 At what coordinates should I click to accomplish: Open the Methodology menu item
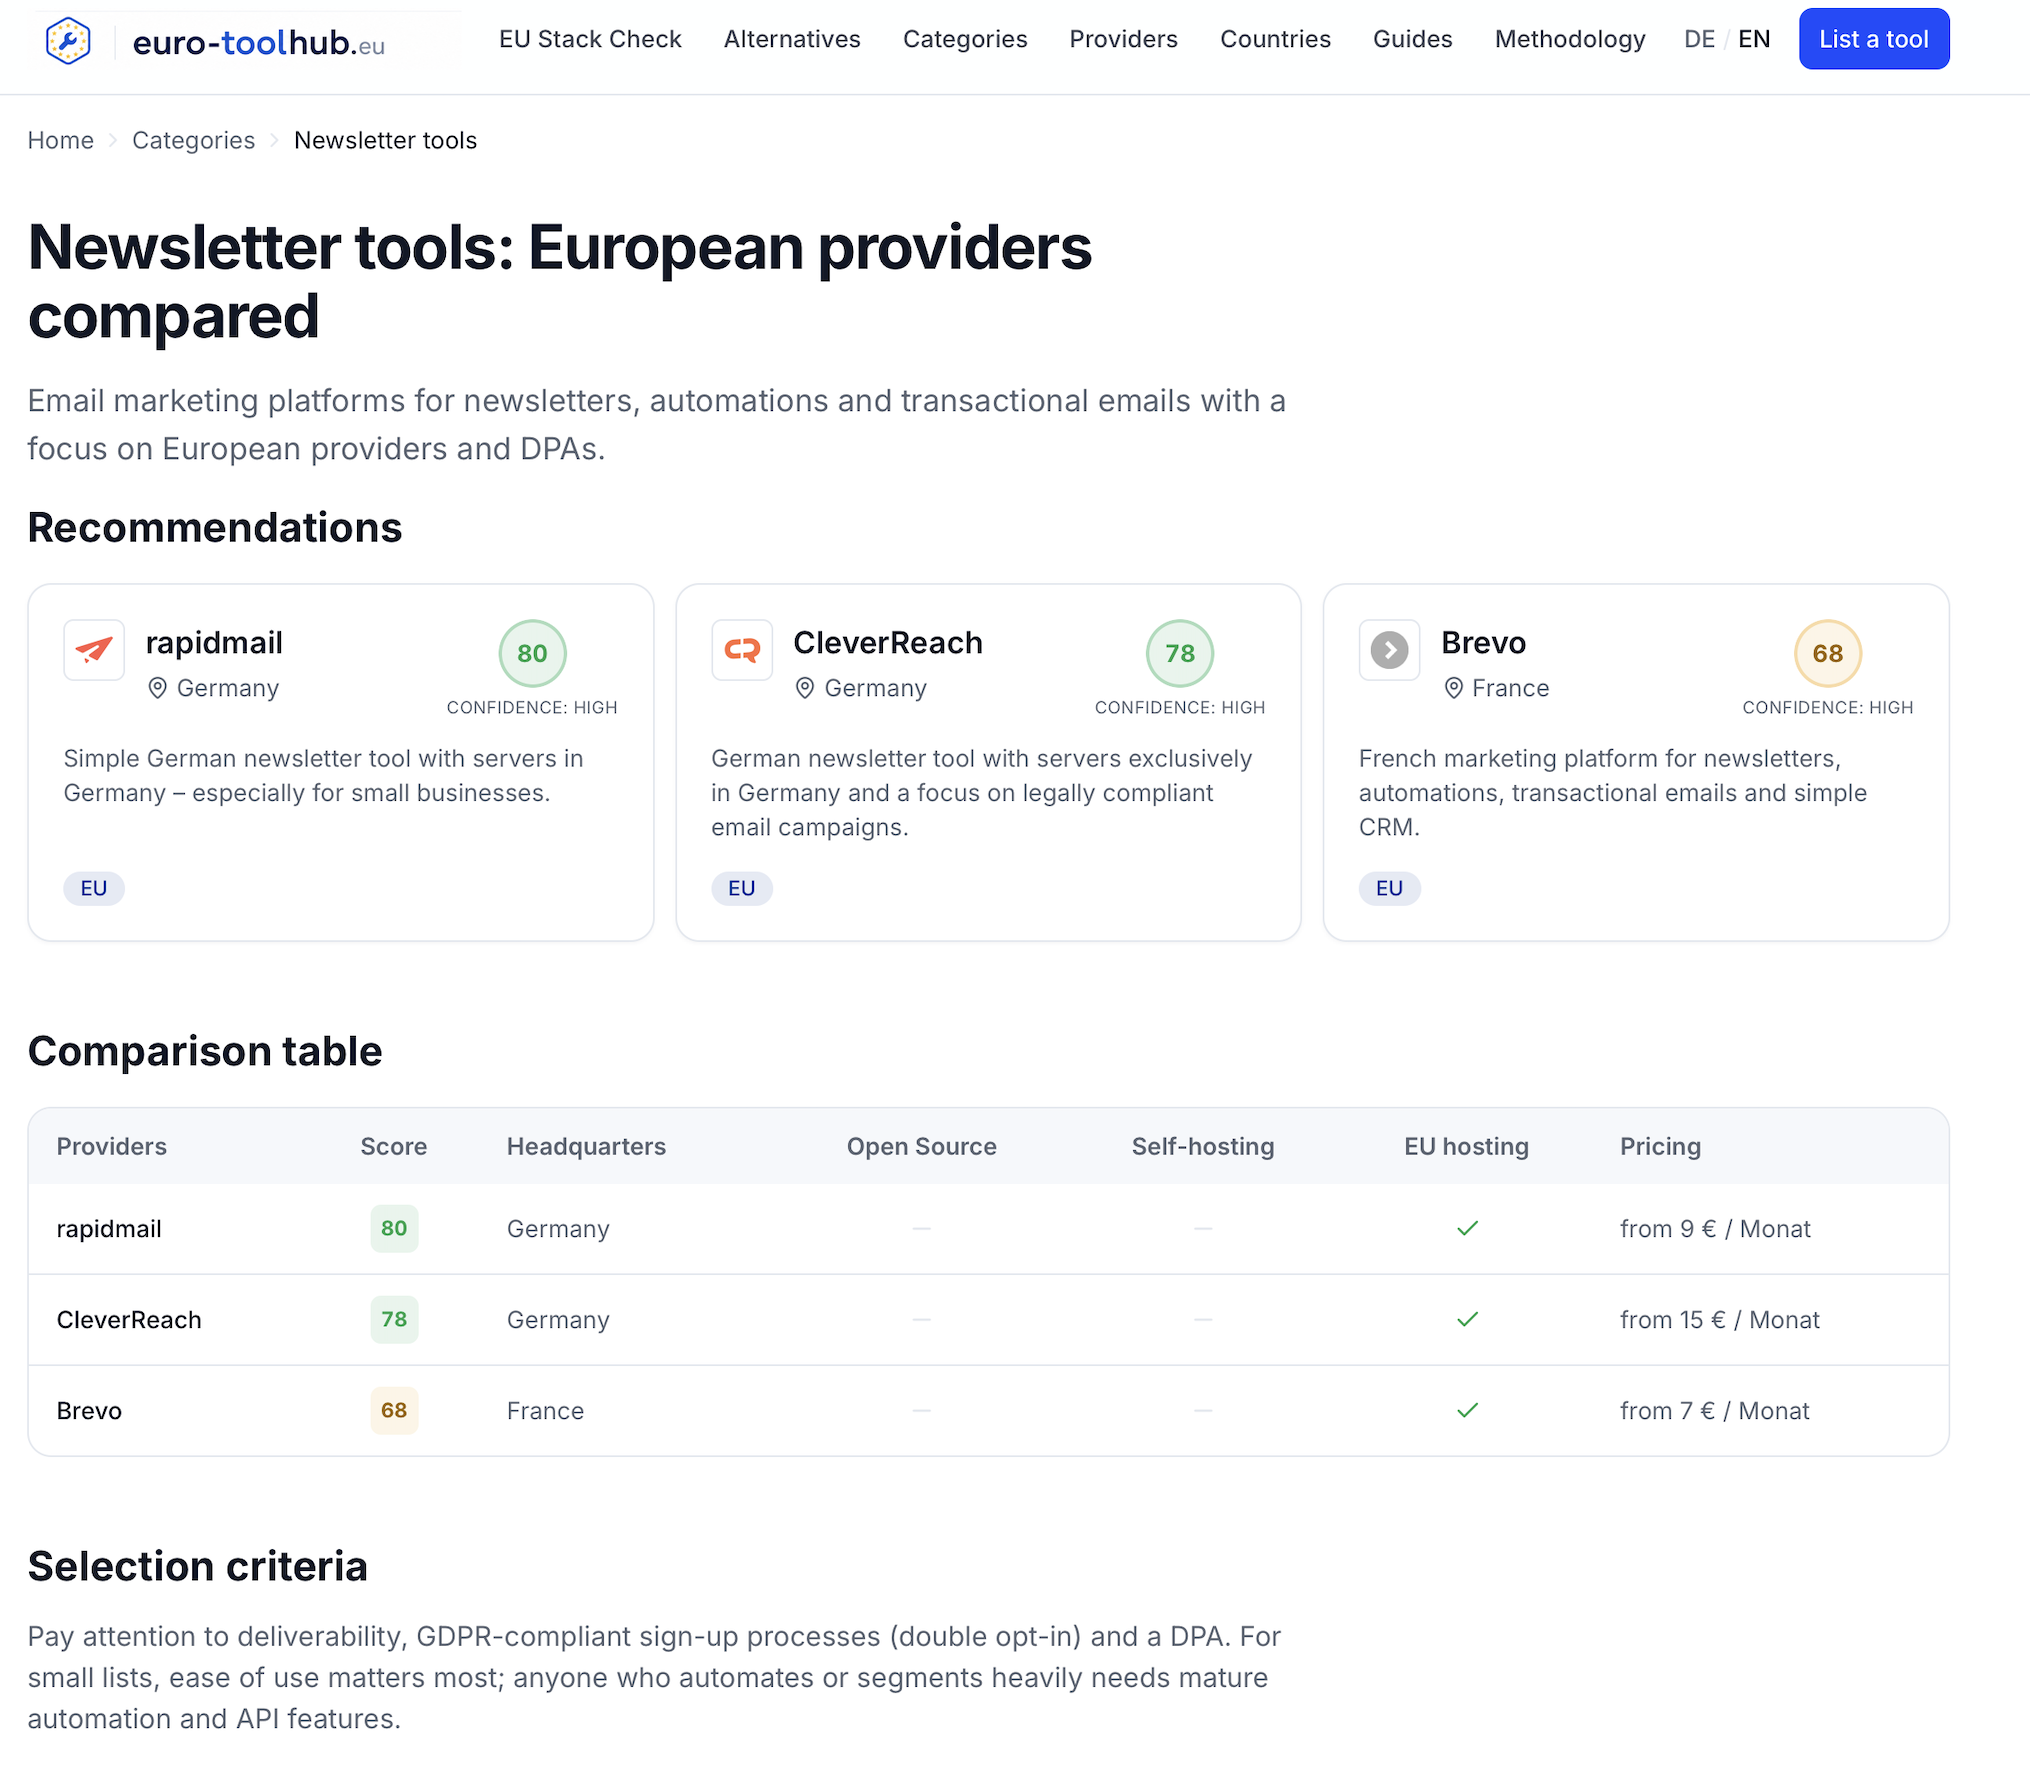coord(1570,39)
